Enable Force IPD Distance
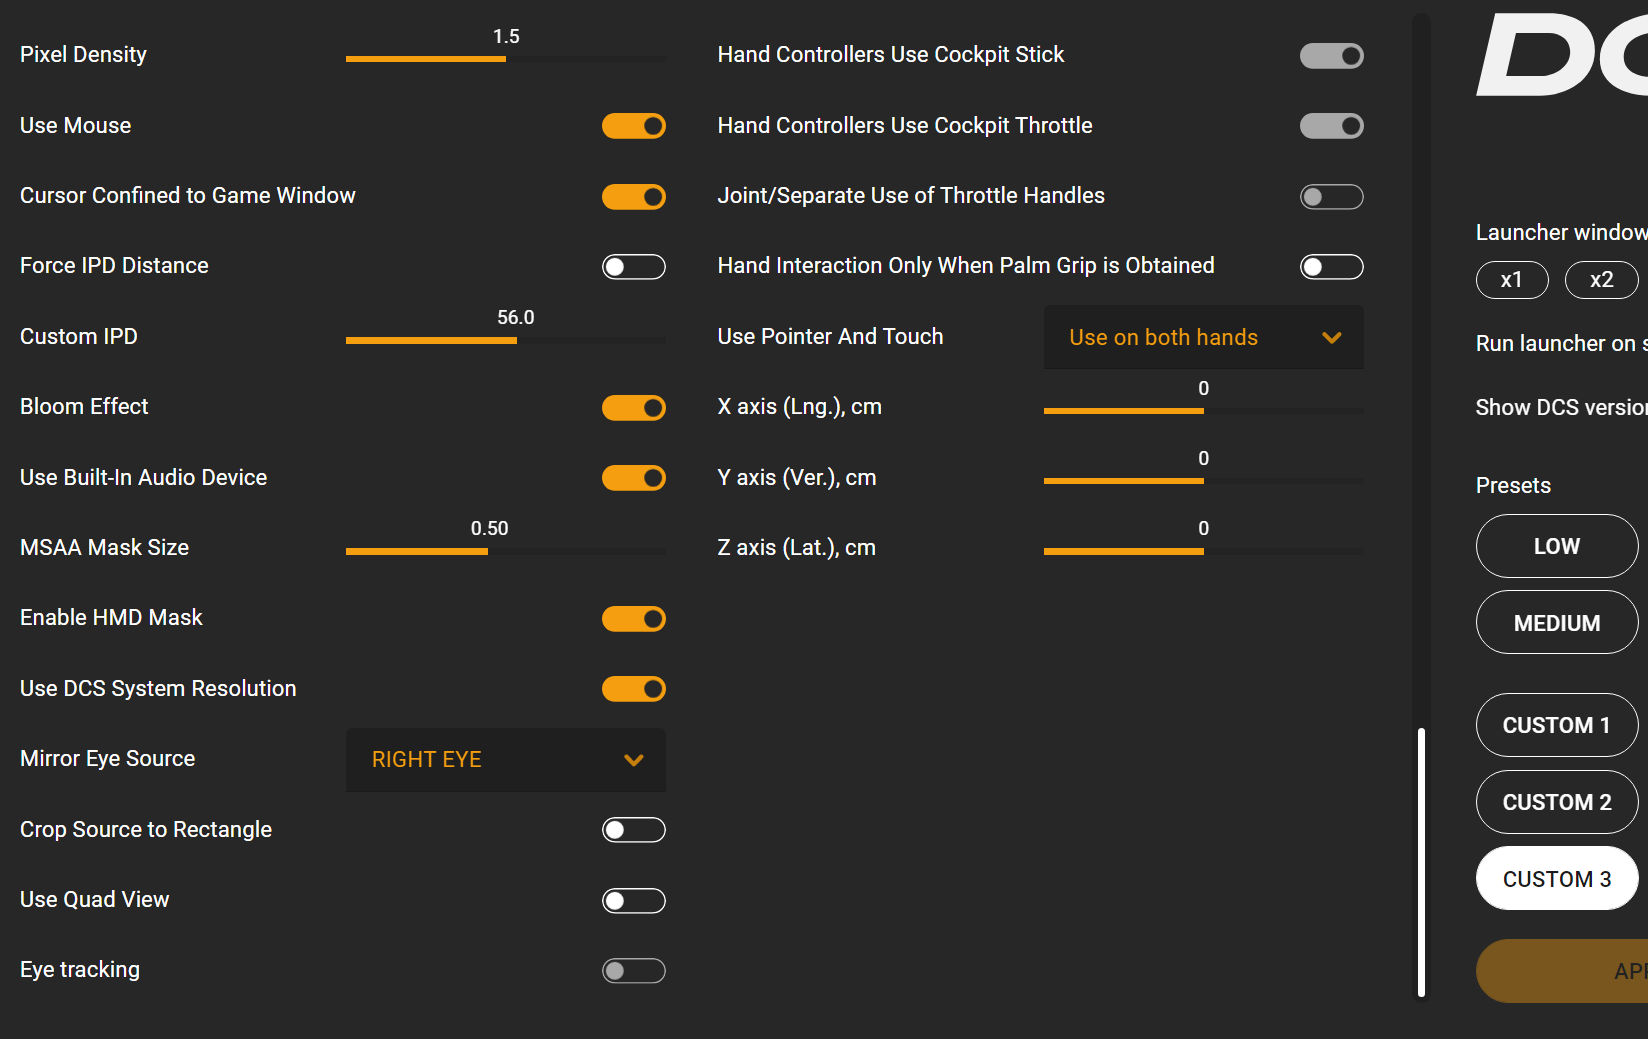The image size is (1648, 1039). click(633, 267)
